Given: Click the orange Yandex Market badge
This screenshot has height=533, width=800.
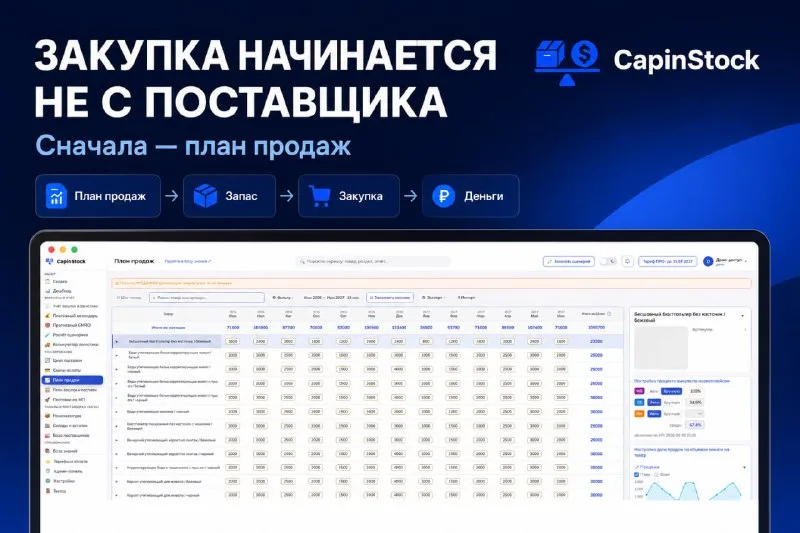Looking at the screenshot, I should pyautogui.click(x=639, y=414).
